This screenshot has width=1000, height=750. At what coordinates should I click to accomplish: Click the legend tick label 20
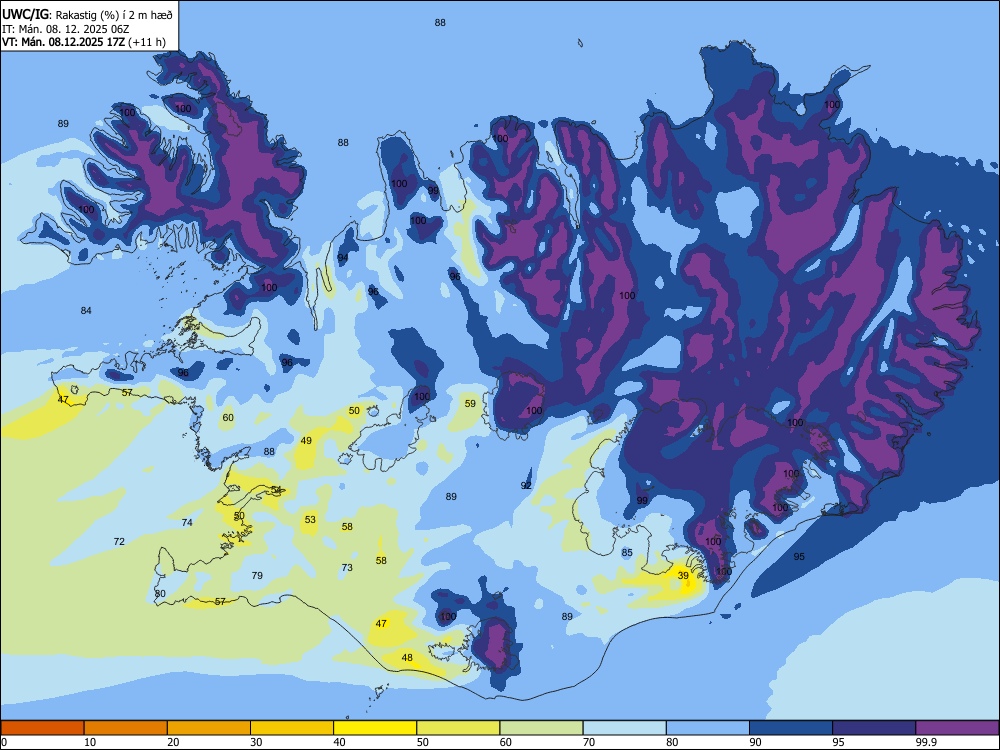coord(173,742)
